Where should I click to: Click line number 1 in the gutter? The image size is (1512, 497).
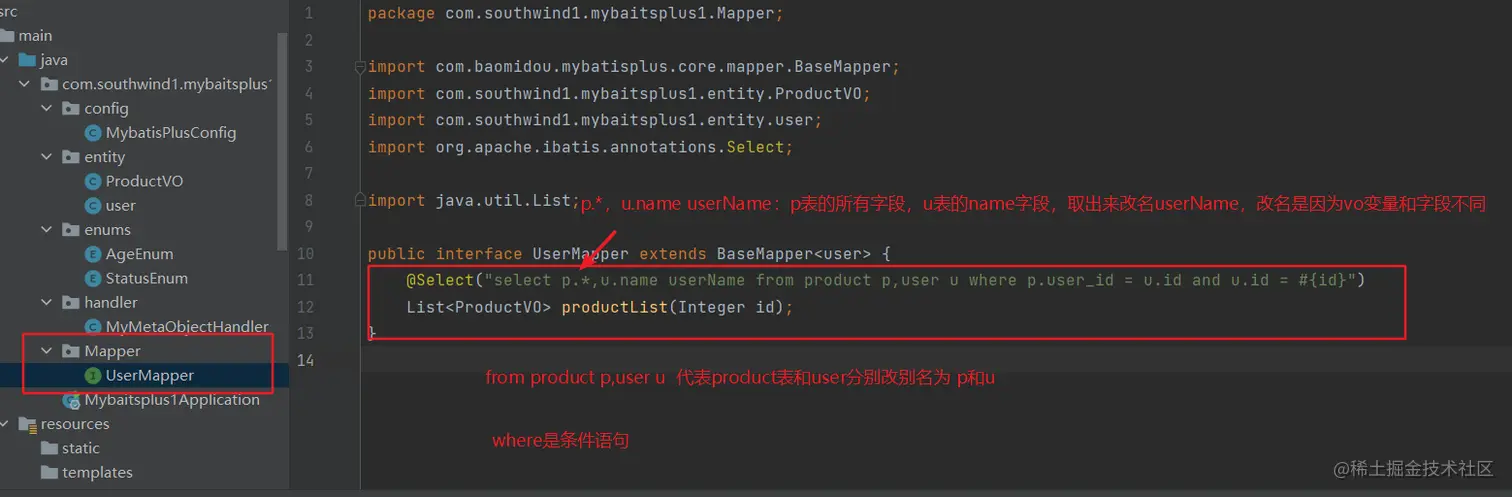[x=308, y=14]
